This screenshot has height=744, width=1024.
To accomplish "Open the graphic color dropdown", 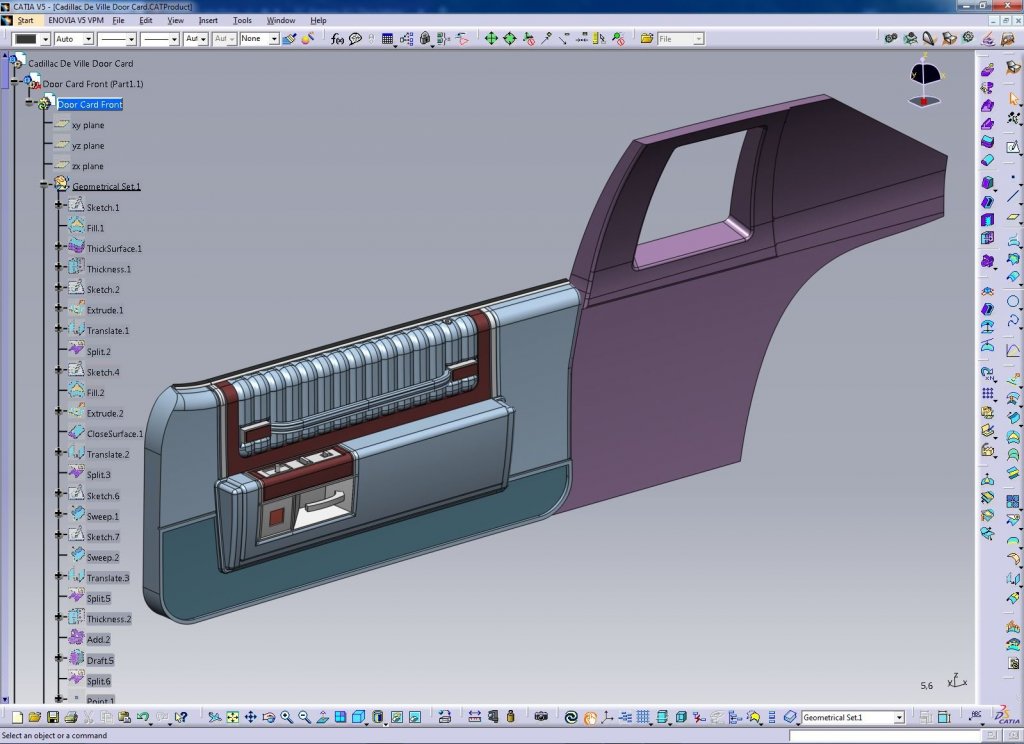I will pyautogui.click(x=43, y=39).
